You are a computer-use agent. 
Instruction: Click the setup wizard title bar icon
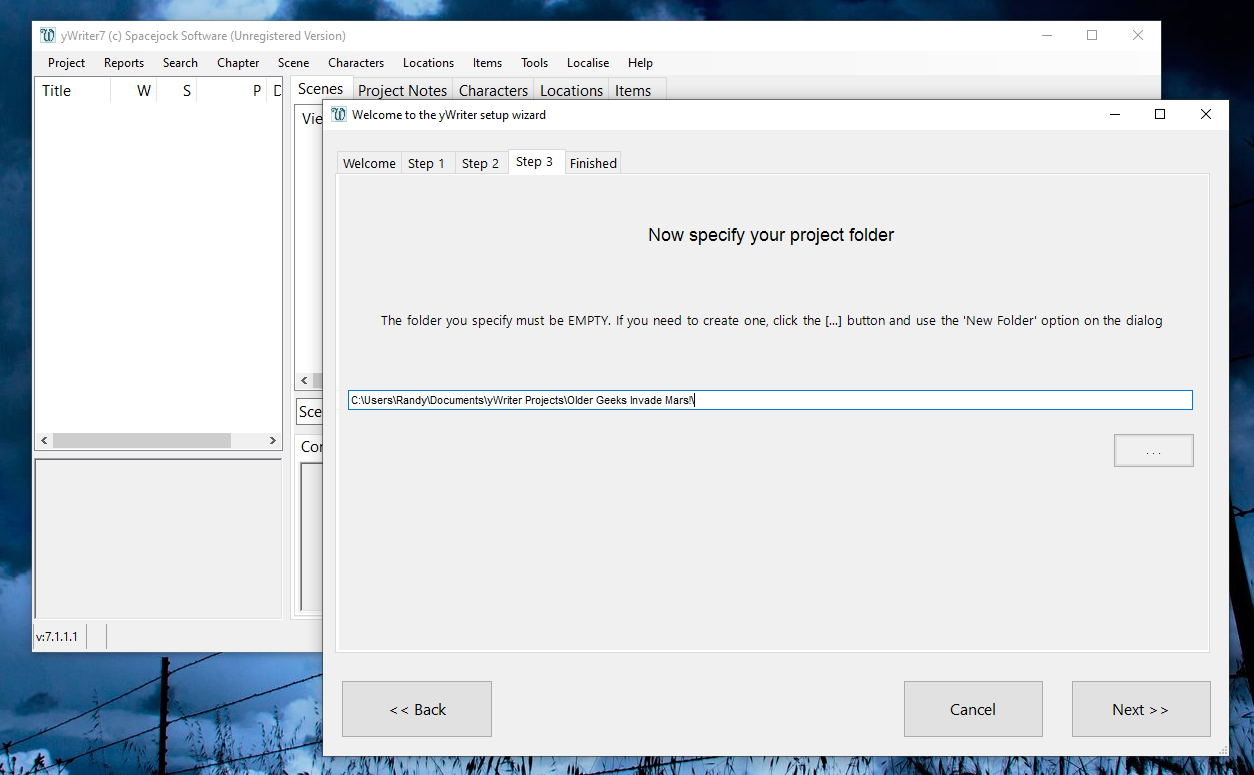pos(339,114)
